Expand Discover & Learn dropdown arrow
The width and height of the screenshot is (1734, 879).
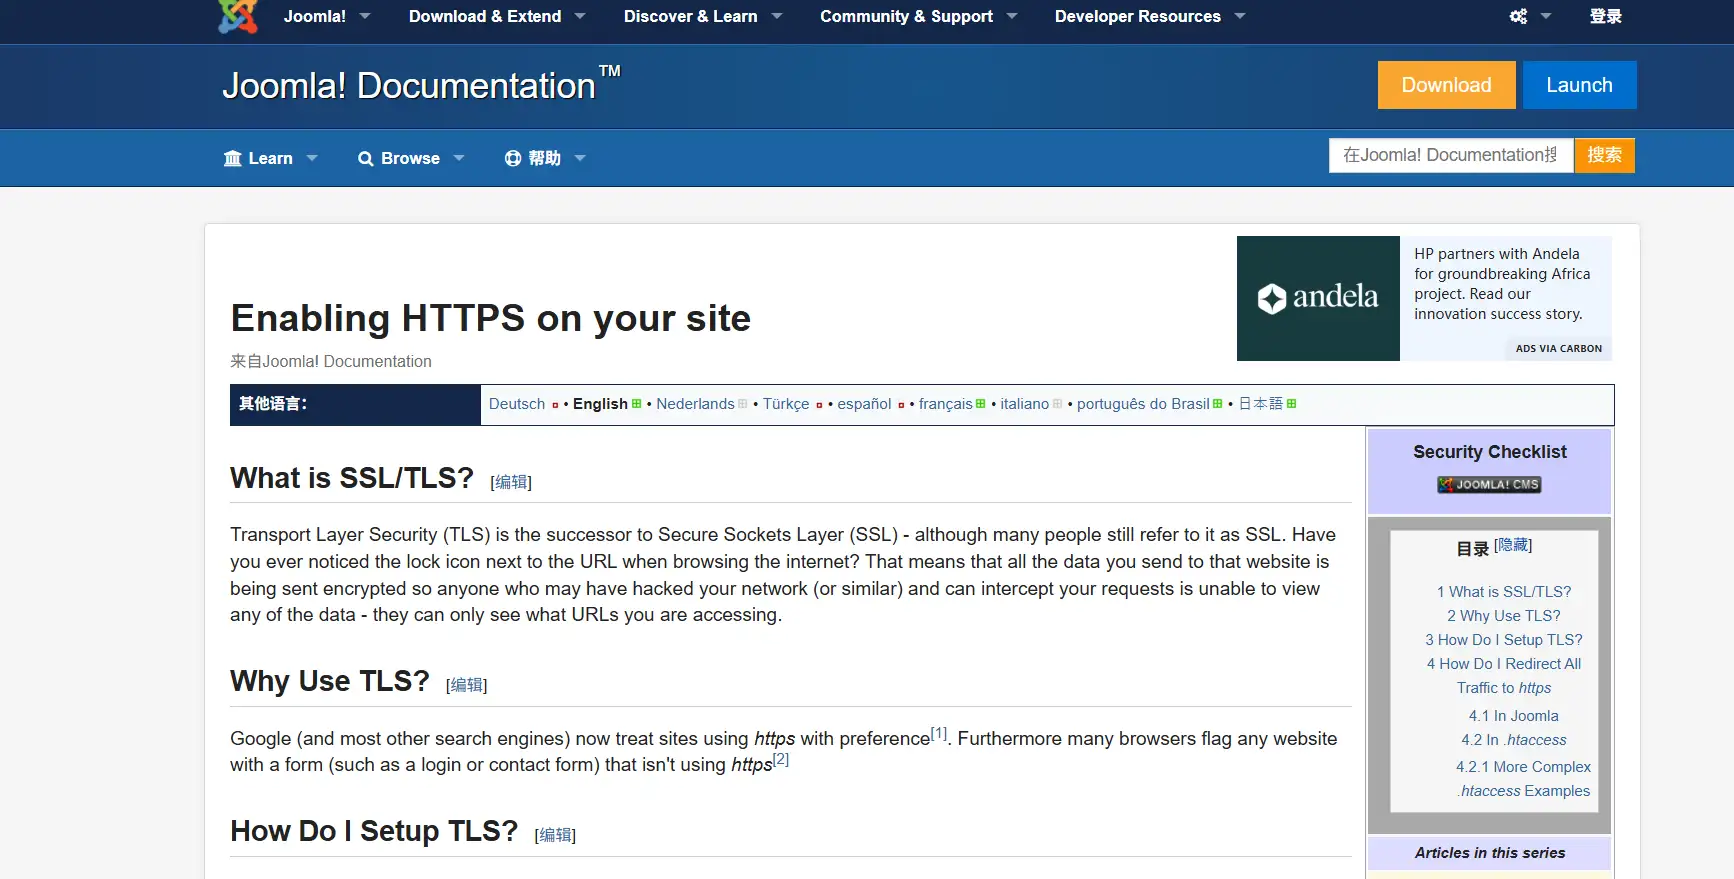[777, 16]
